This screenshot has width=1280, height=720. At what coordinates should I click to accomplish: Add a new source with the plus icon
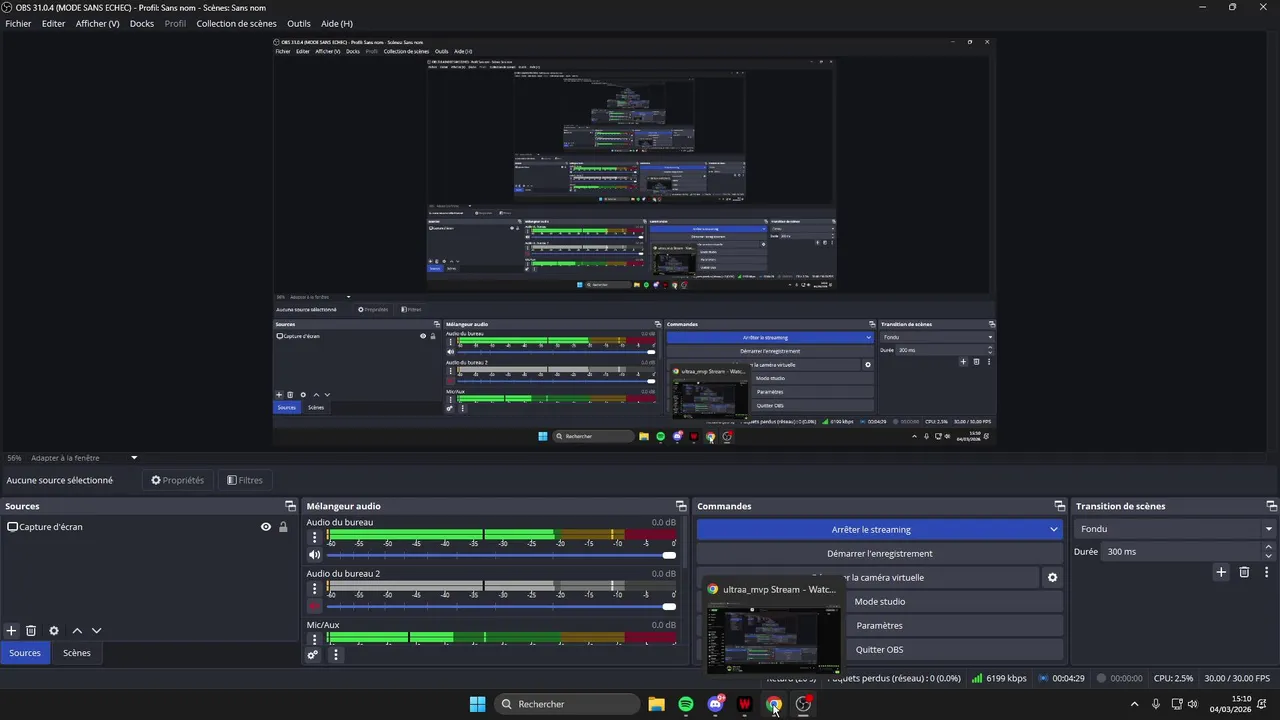pyautogui.click(x=11, y=631)
